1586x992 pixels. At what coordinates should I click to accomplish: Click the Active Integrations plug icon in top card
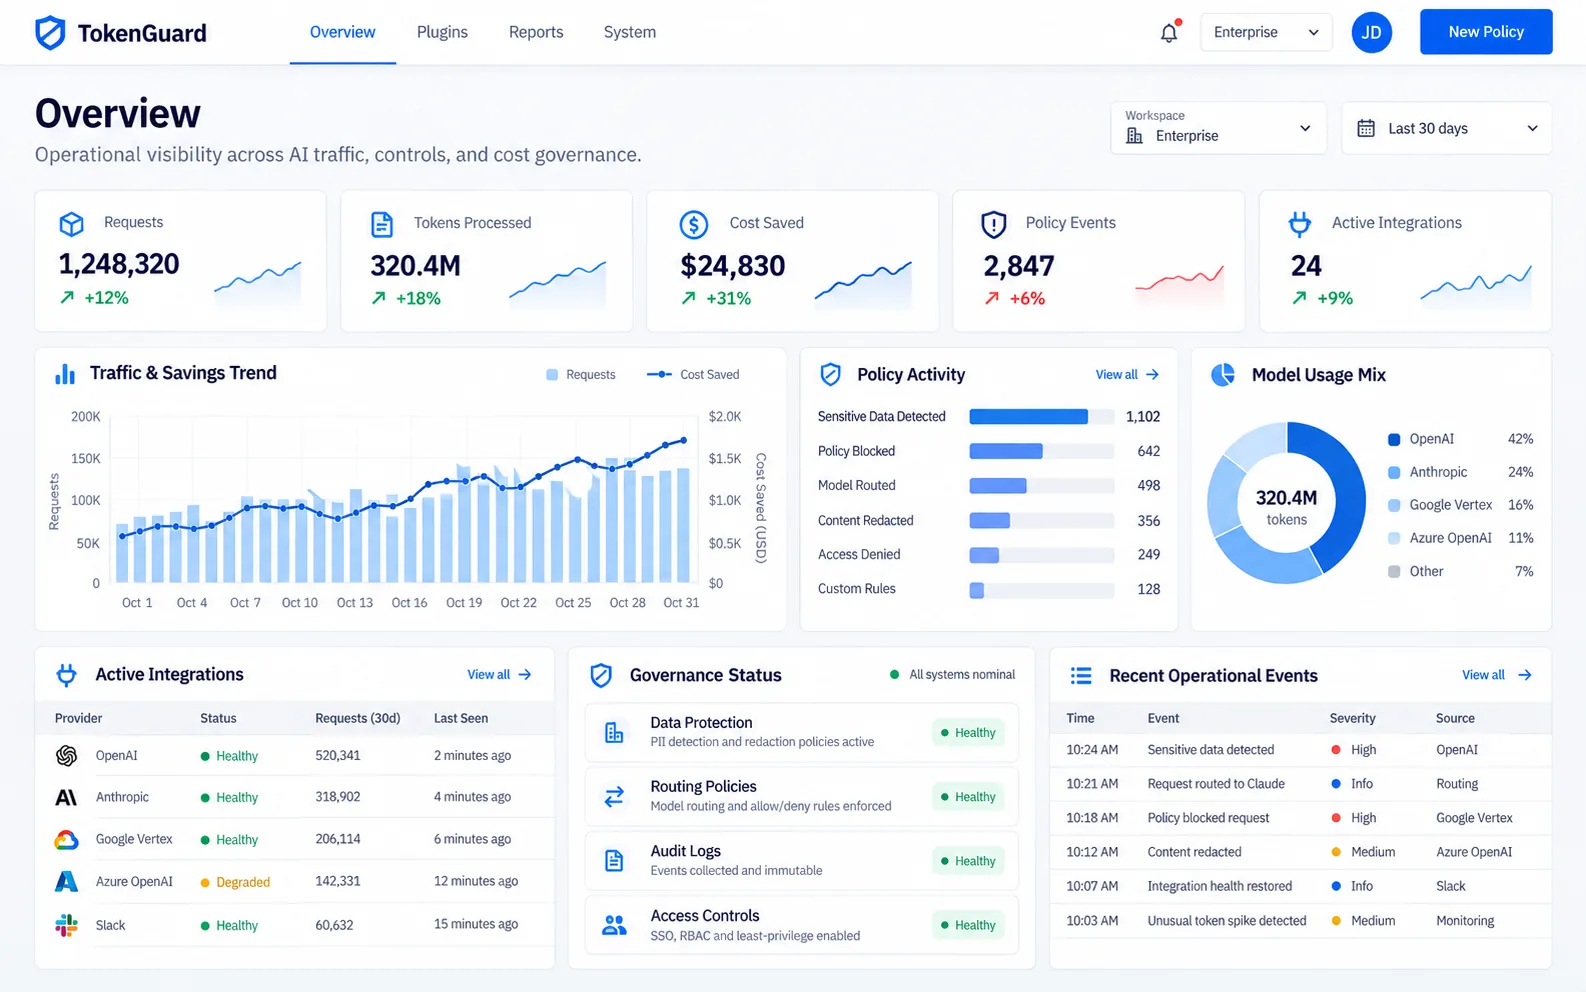pos(1299,224)
